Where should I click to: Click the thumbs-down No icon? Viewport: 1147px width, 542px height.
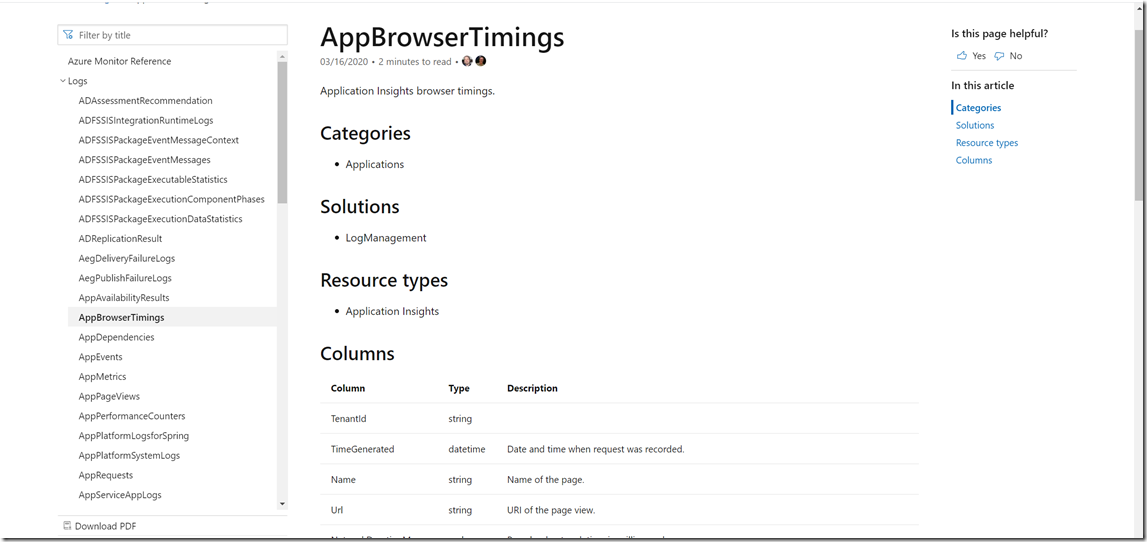[x=999, y=56]
